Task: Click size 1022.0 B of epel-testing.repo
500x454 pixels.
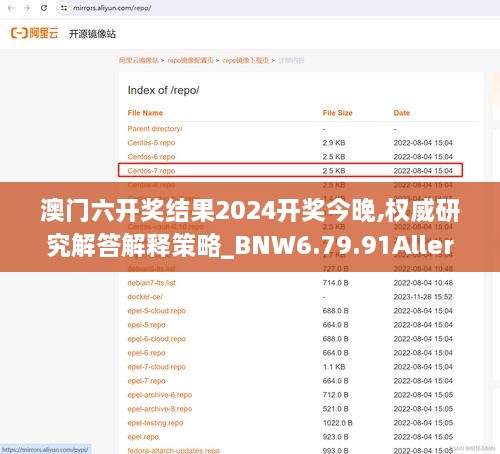Action: 337,423
